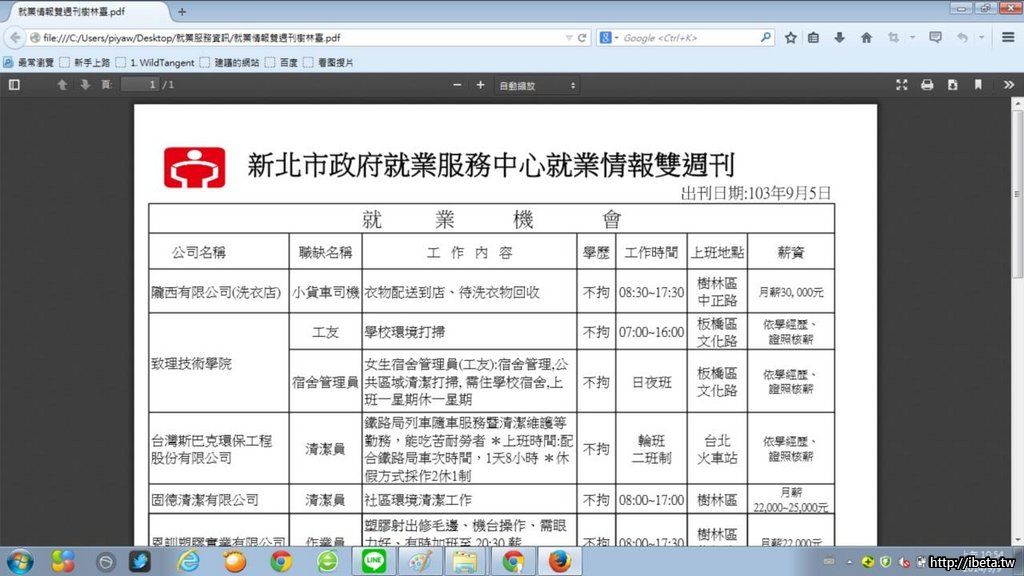The height and width of the screenshot is (576, 1024).
Task: Download the PDF file
Action: pyautogui.click(x=952, y=85)
